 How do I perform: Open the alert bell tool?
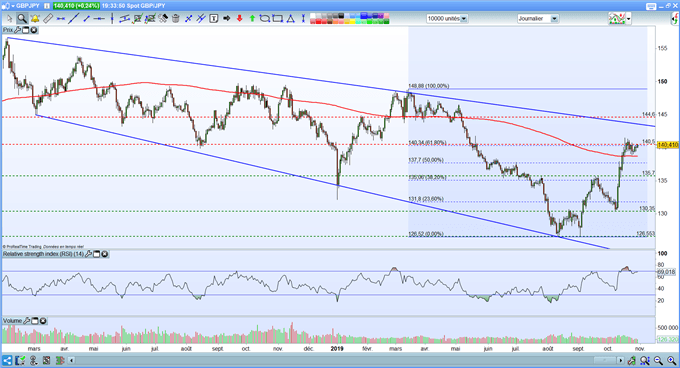(x=35, y=19)
